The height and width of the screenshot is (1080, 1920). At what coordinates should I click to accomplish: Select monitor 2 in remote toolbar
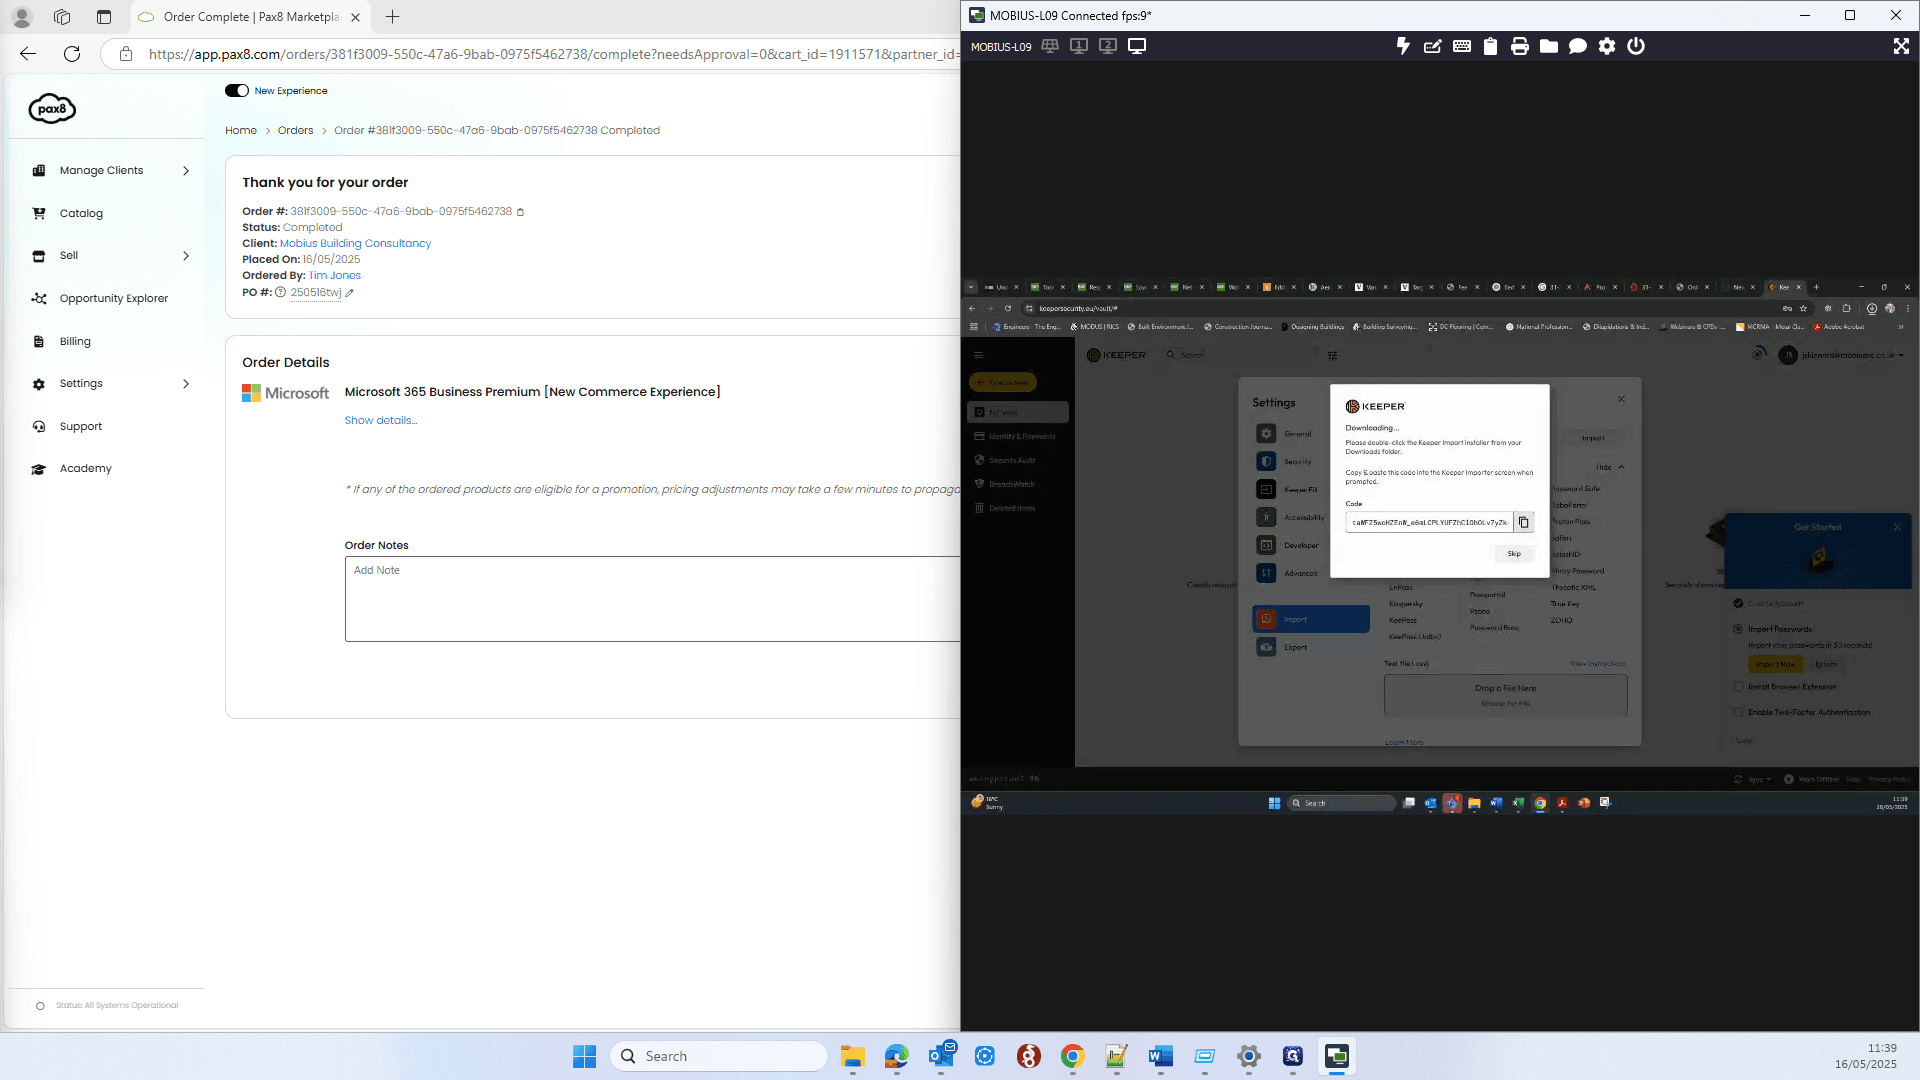(x=1108, y=46)
